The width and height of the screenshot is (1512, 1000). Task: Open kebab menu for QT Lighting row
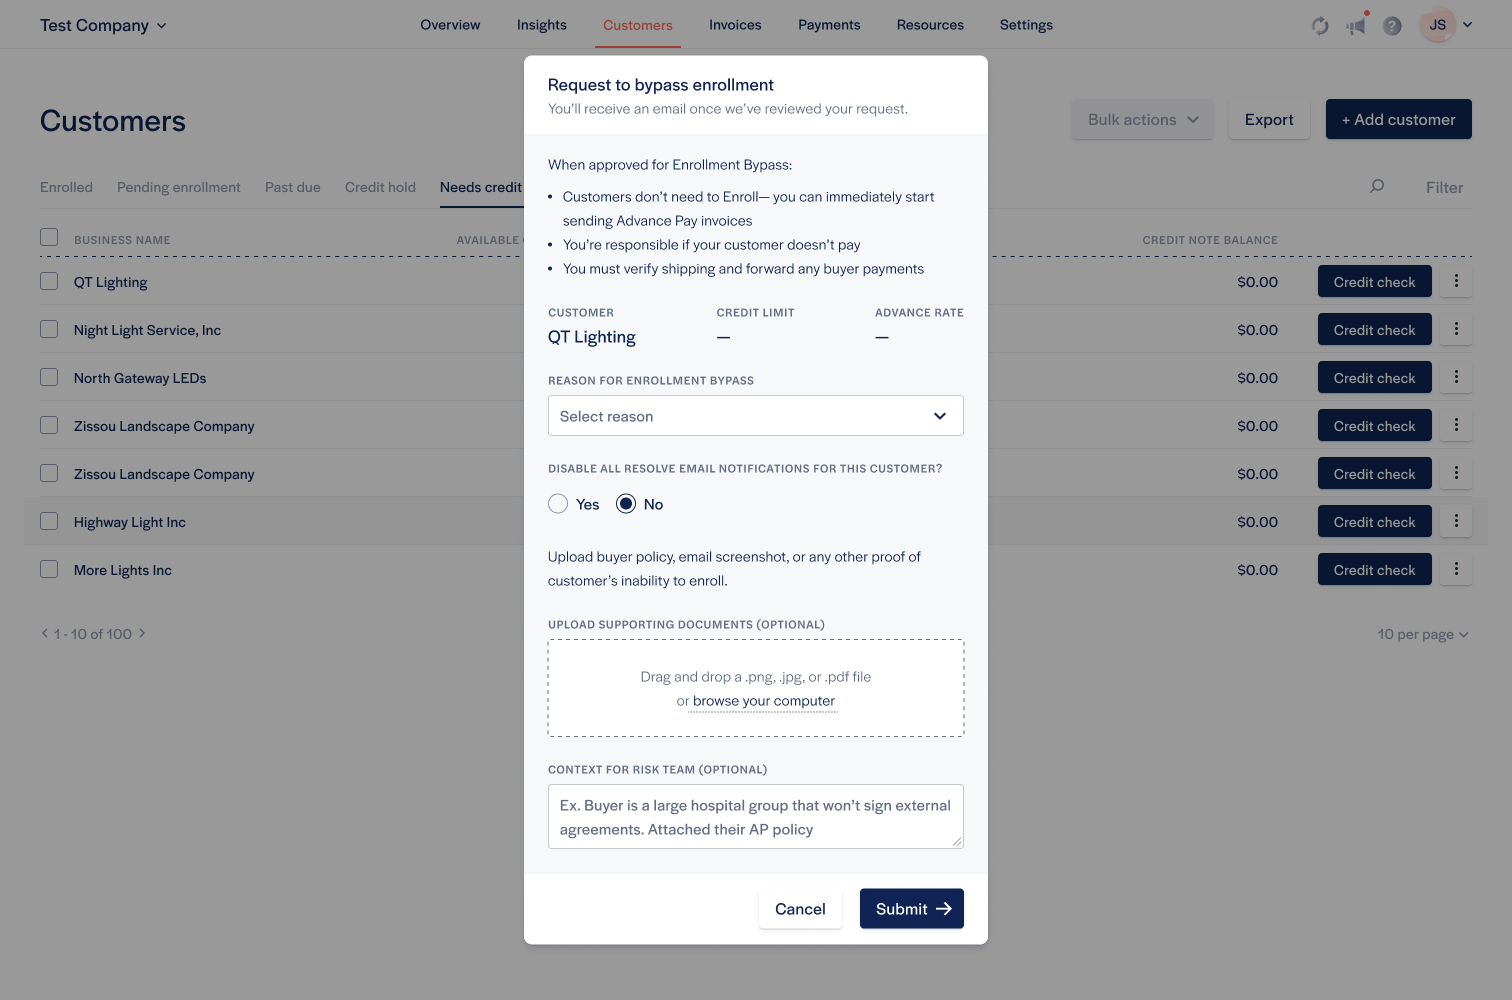click(x=1456, y=282)
